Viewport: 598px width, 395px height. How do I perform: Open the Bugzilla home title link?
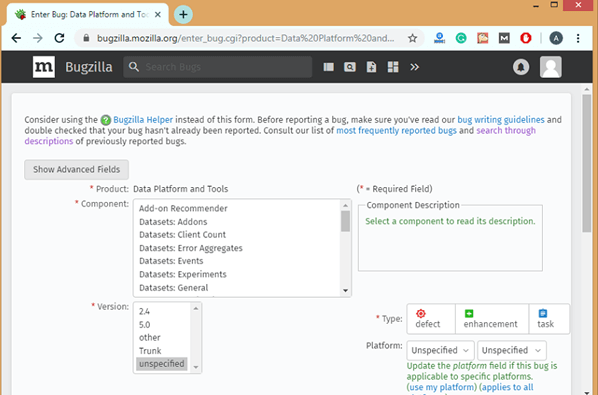click(88, 67)
